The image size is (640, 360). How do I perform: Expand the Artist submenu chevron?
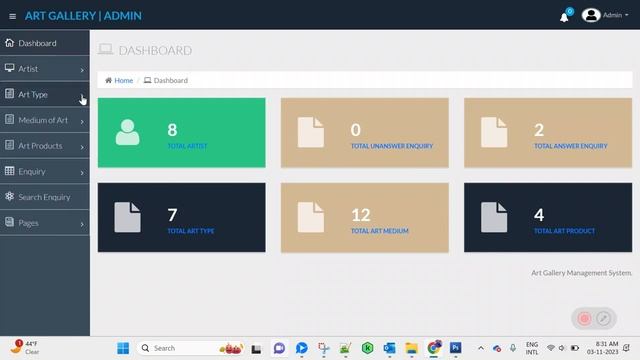[x=82, y=70]
